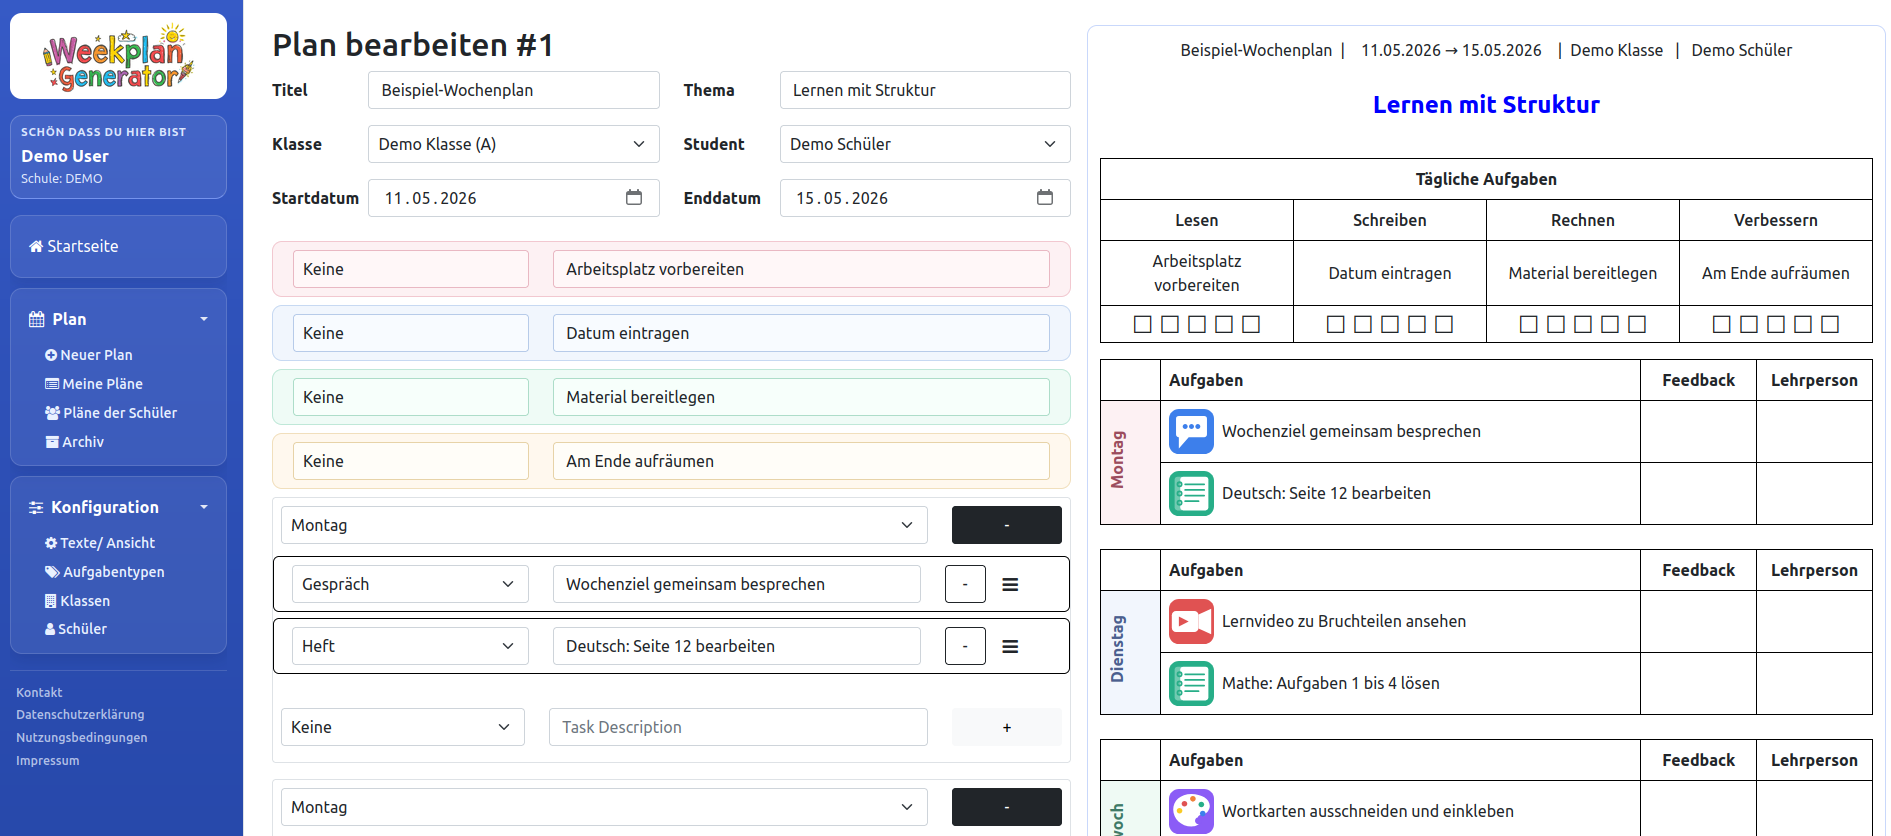The height and width of the screenshot is (836, 1891).
Task: Edit the Material bereitlegen daily task field
Action: 801,397
